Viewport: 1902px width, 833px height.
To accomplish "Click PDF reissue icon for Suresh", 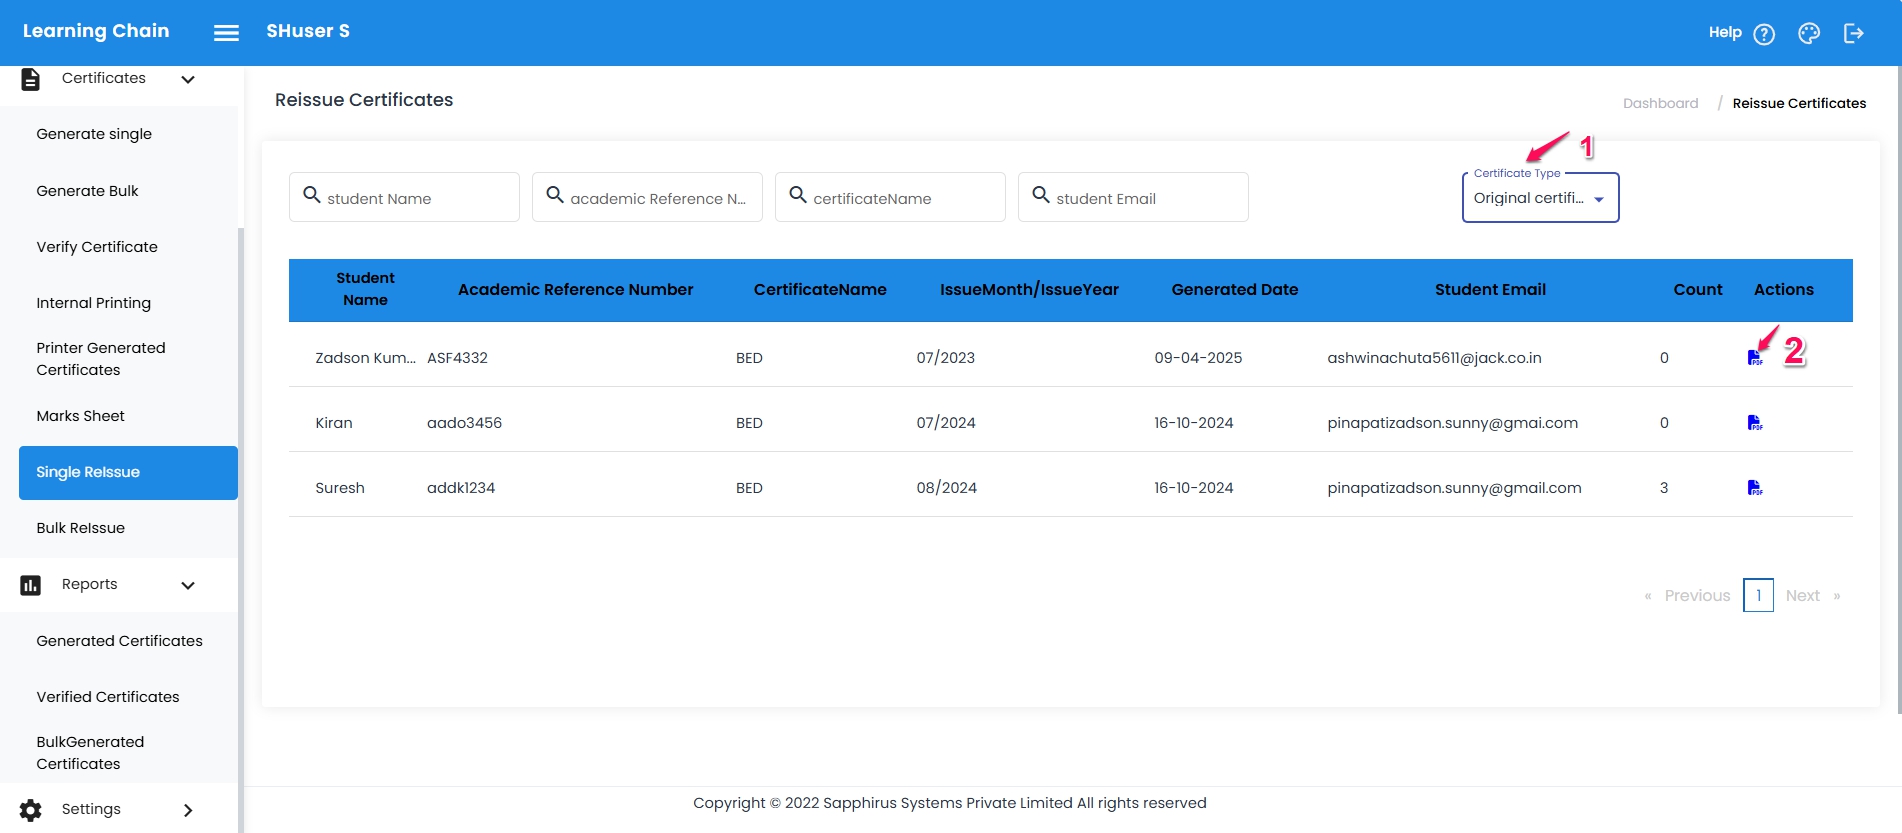I will click(x=1754, y=488).
